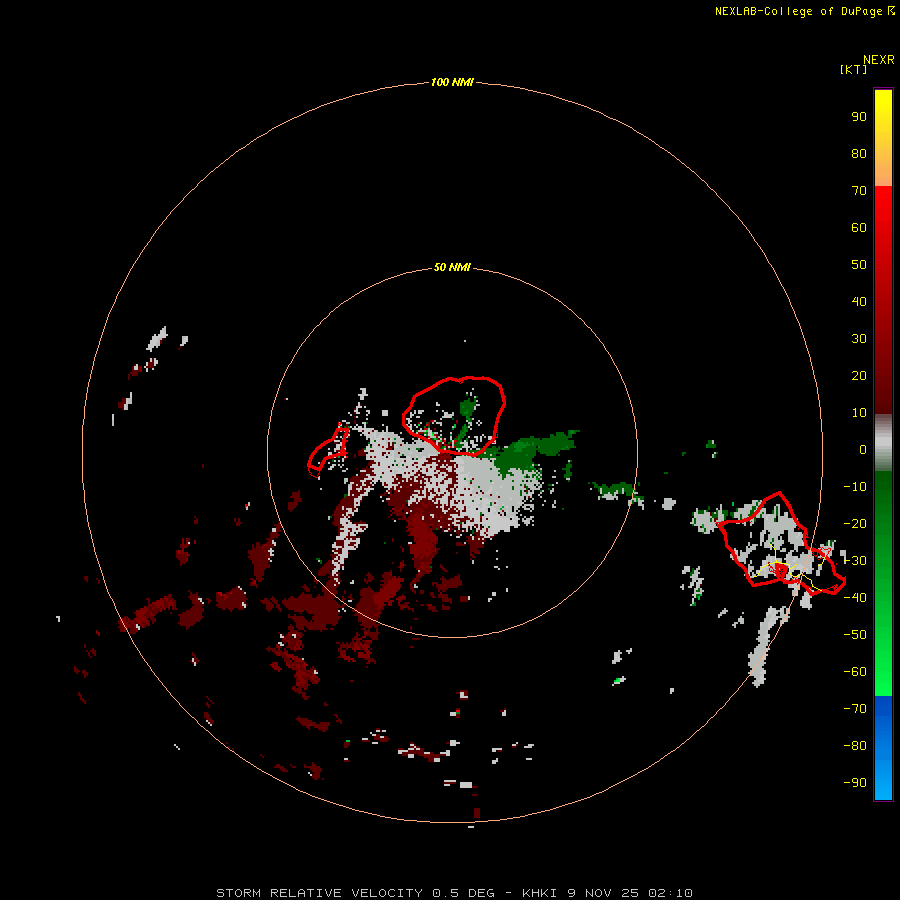Click the 50 NMI range ring label
900x900 pixels.
tap(452, 267)
